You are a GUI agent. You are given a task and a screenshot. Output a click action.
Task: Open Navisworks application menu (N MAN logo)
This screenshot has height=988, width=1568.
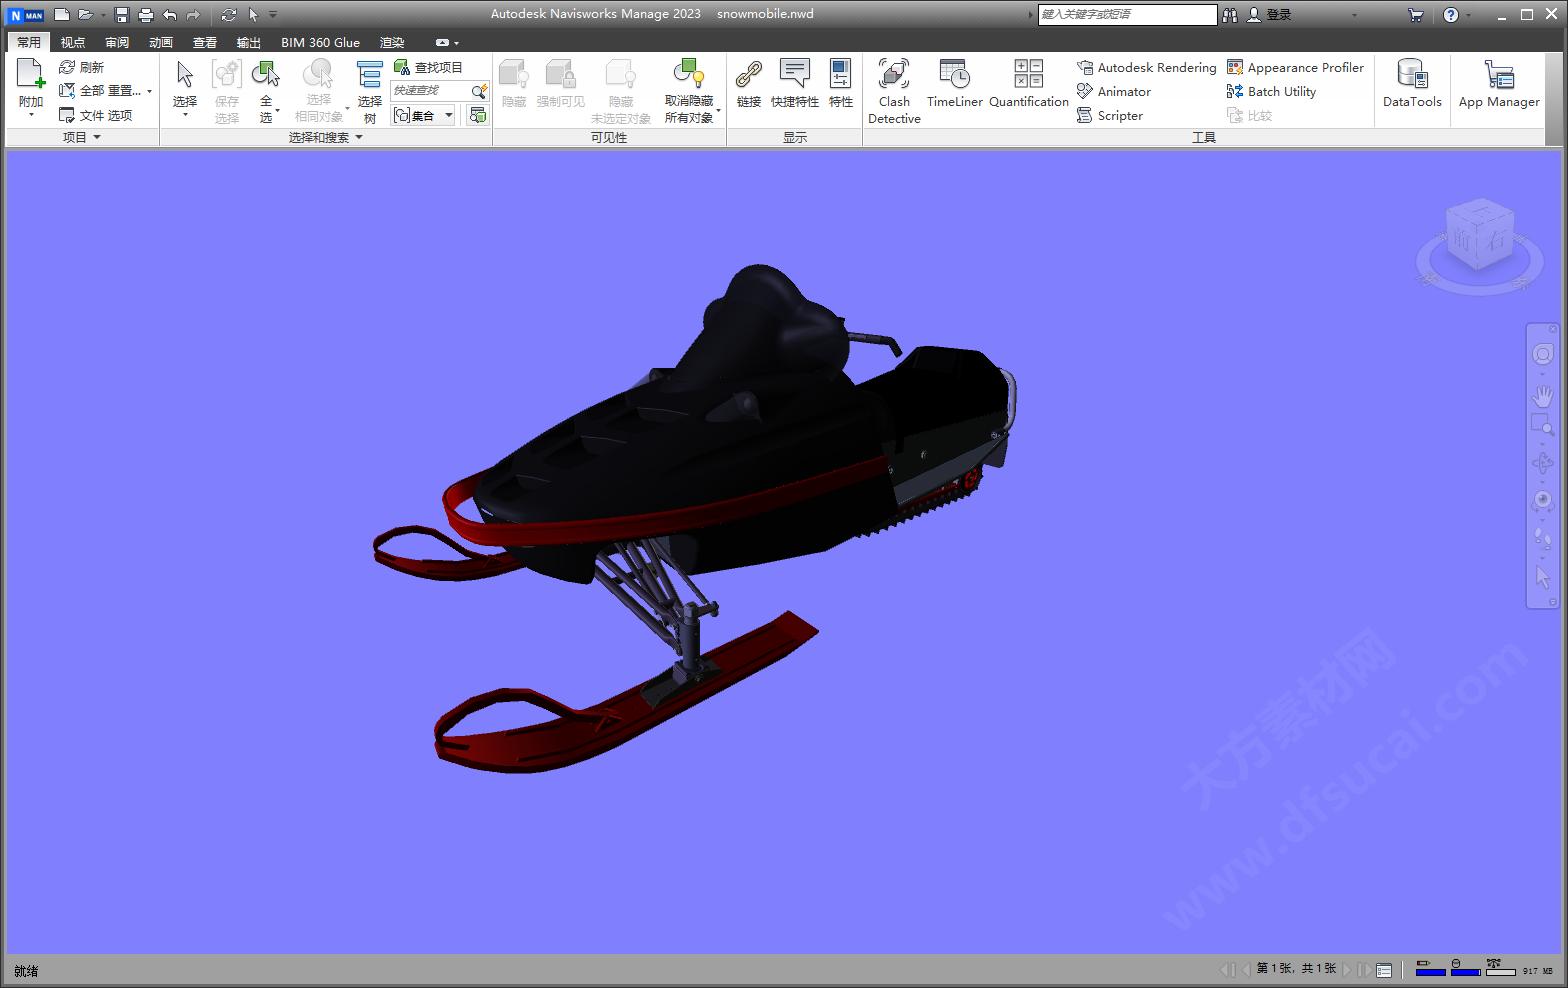(x=26, y=15)
